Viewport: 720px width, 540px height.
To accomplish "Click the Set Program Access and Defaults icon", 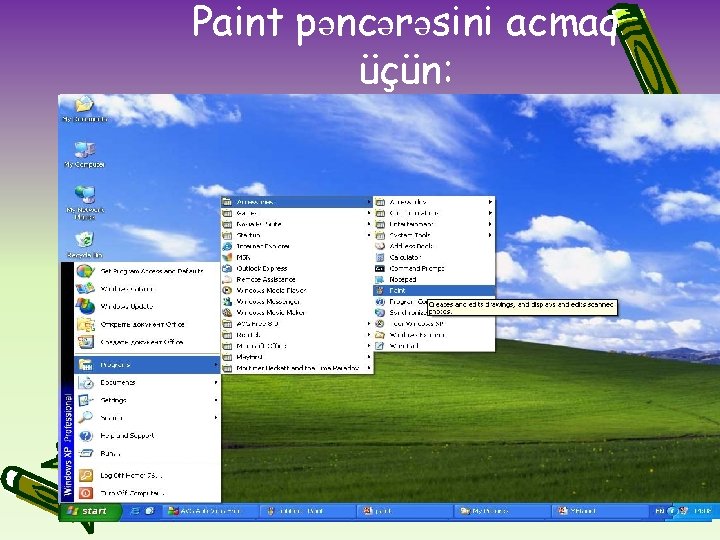I will pyautogui.click(x=85, y=271).
